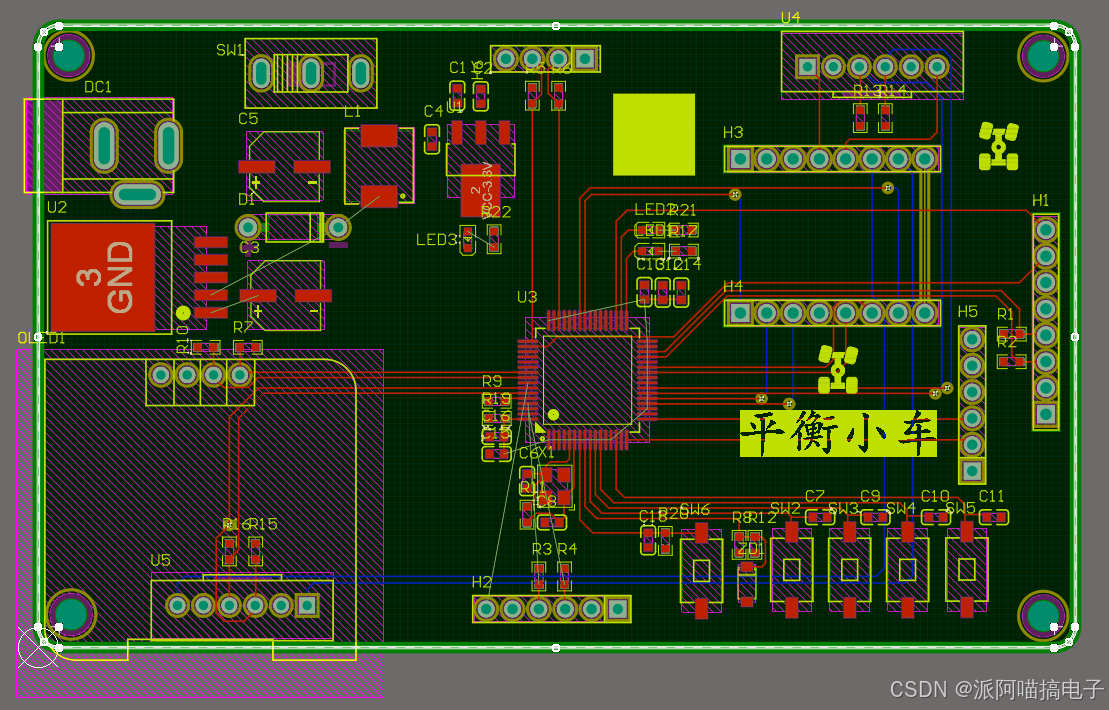Select the C9 capacitor footprint
Viewport: 1109px width, 710px height.
(876, 518)
